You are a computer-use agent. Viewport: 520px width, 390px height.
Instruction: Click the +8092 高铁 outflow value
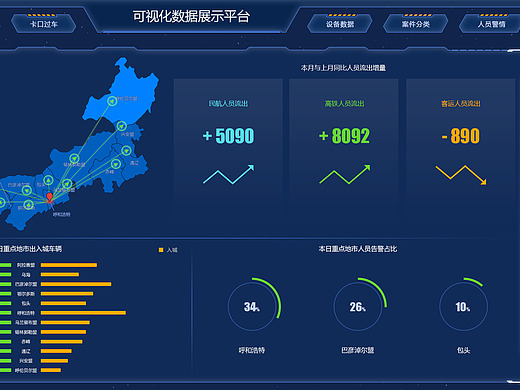(x=344, y=136)
